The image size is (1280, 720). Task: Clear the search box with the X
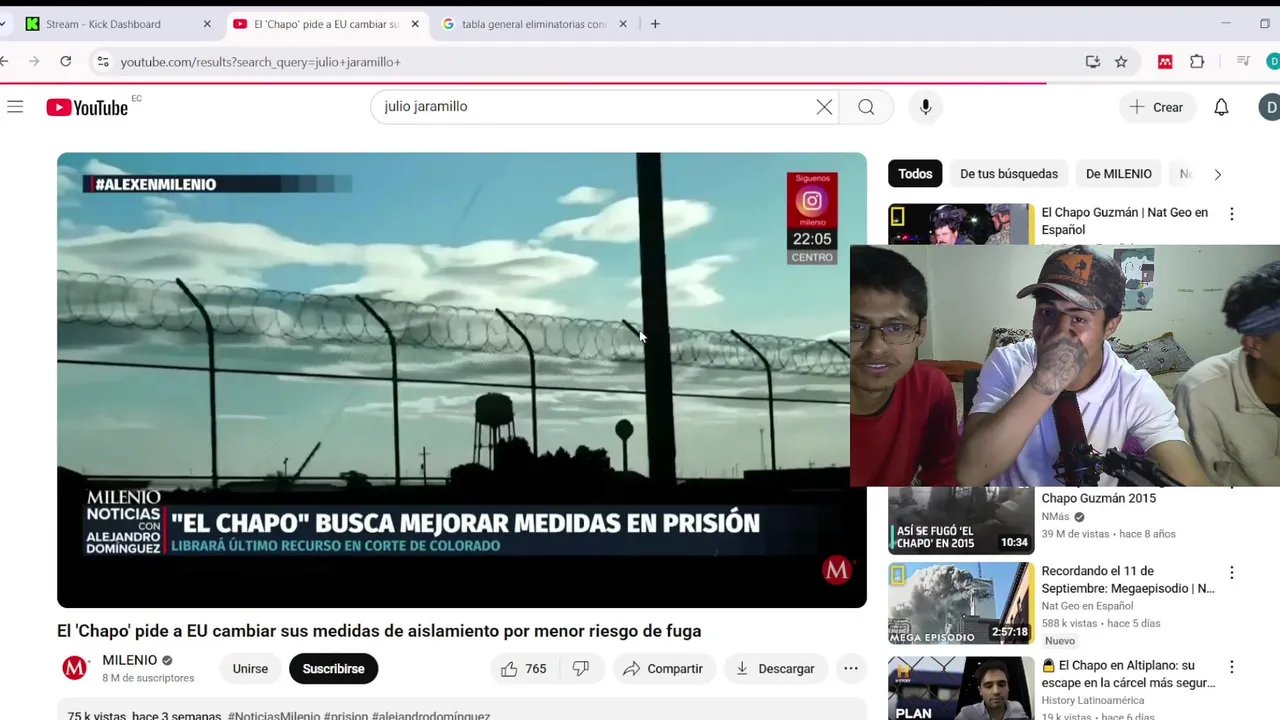[824, 107]
